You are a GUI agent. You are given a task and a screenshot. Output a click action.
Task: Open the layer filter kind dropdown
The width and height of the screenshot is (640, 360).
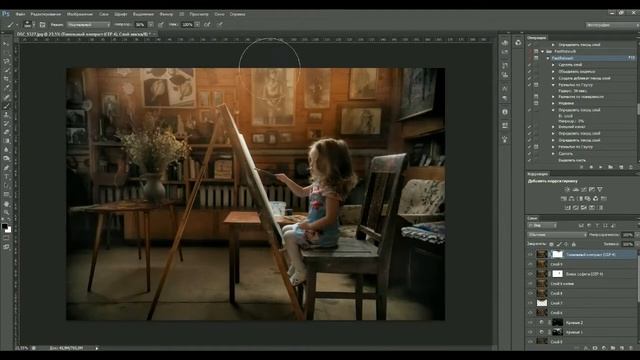point(542,226)
